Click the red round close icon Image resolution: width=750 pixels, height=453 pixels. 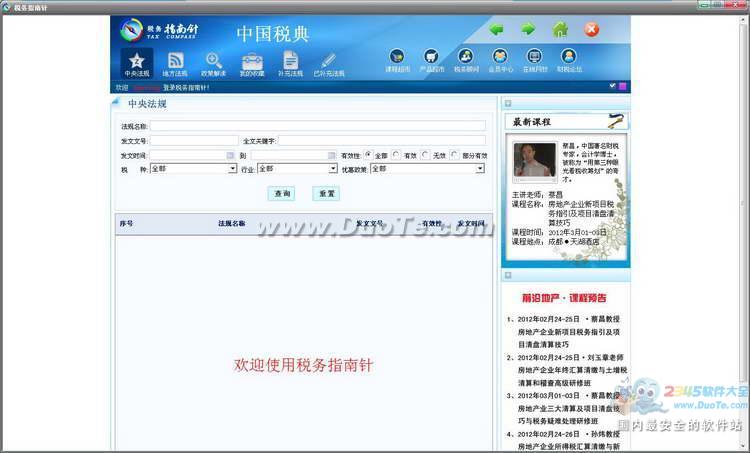592,30
